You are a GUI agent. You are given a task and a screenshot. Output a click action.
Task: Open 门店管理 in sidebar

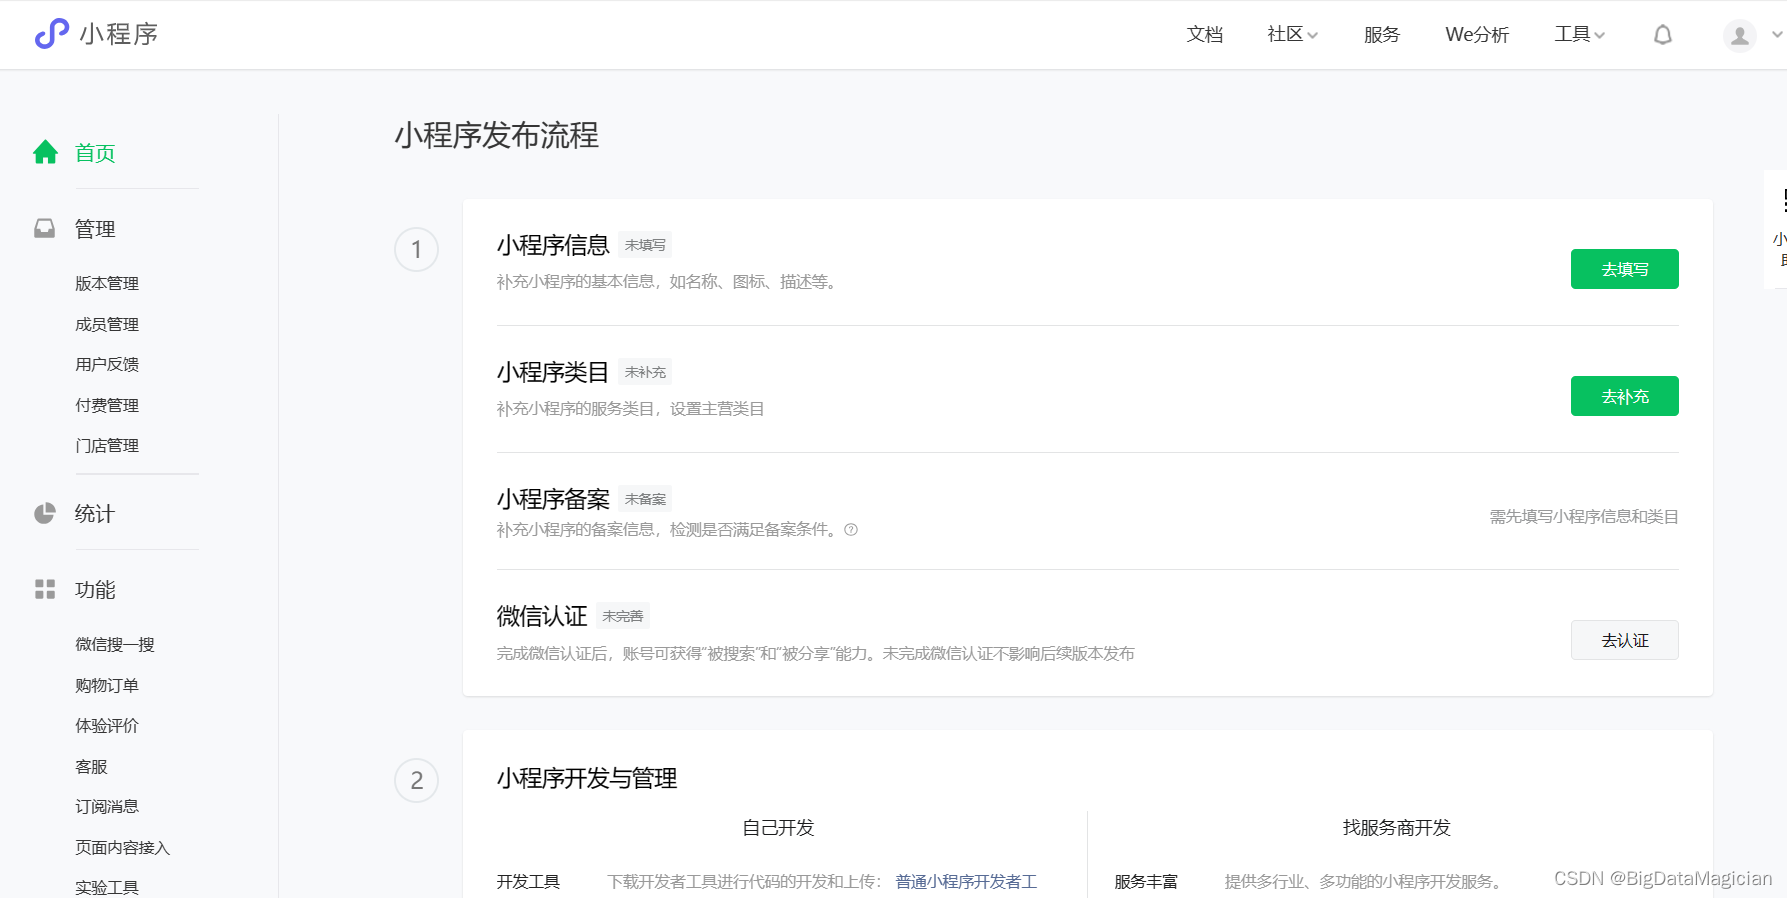click(107, 446)
